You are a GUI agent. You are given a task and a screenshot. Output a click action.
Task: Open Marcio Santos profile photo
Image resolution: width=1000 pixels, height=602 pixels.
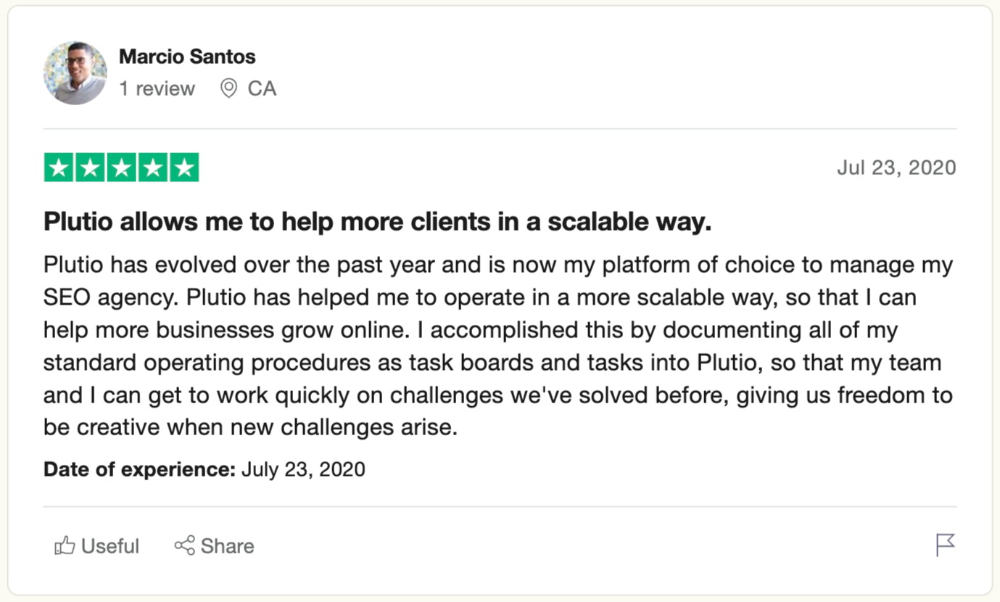coord(75,73)
